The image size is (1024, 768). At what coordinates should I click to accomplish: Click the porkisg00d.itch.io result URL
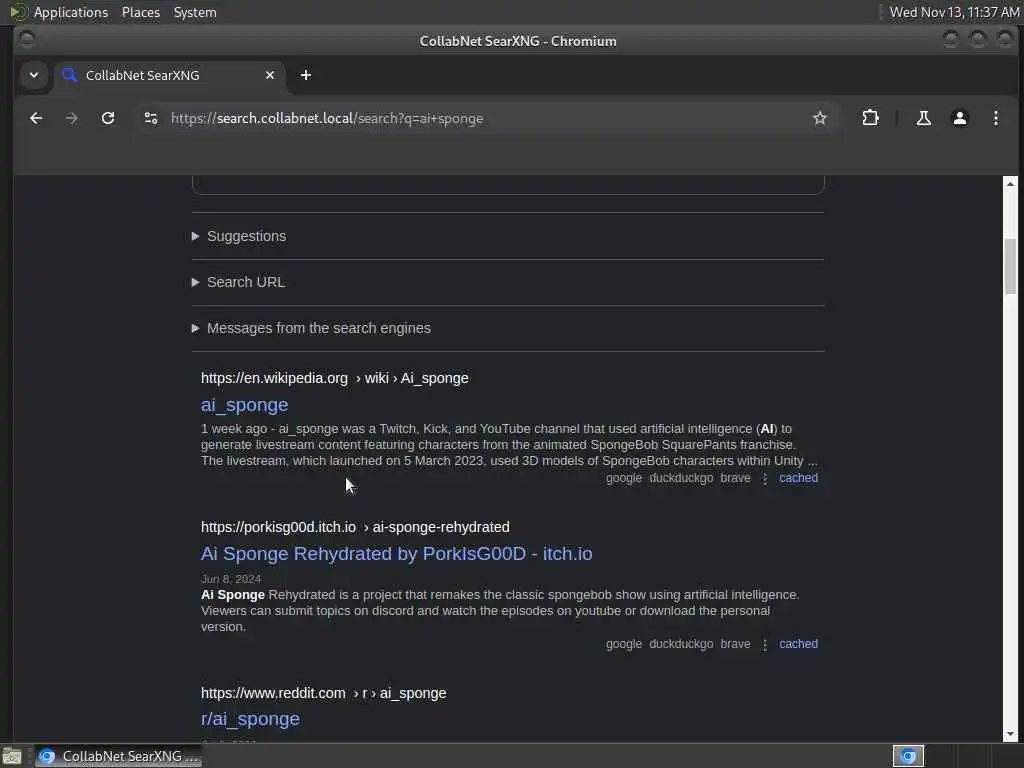click(x=355, y=527)
